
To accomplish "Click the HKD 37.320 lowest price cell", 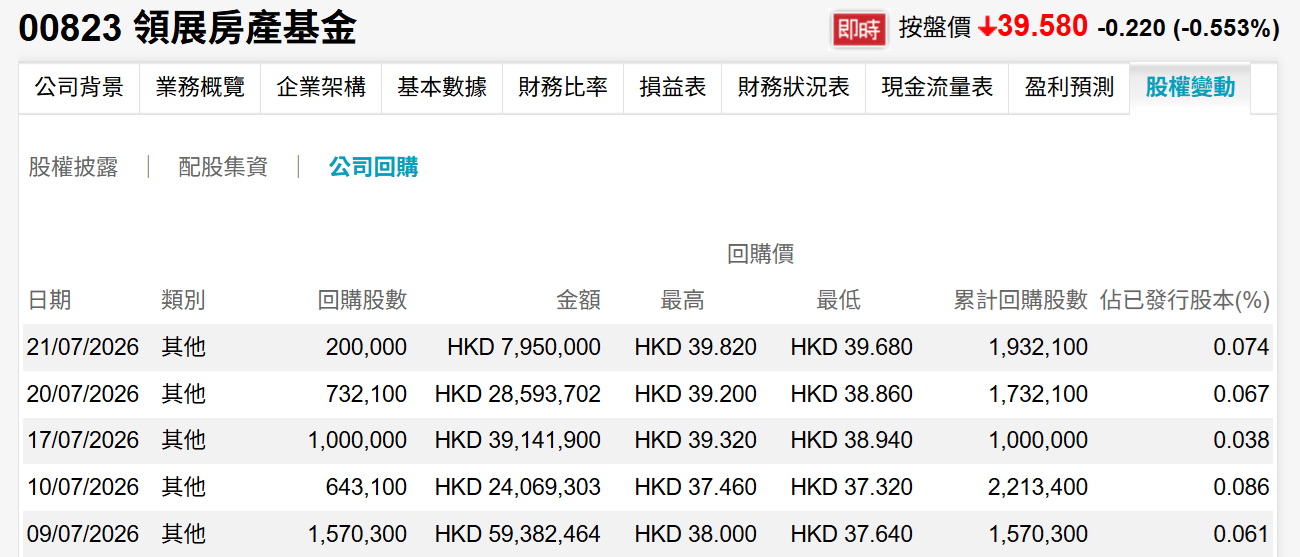I will 852,487.
